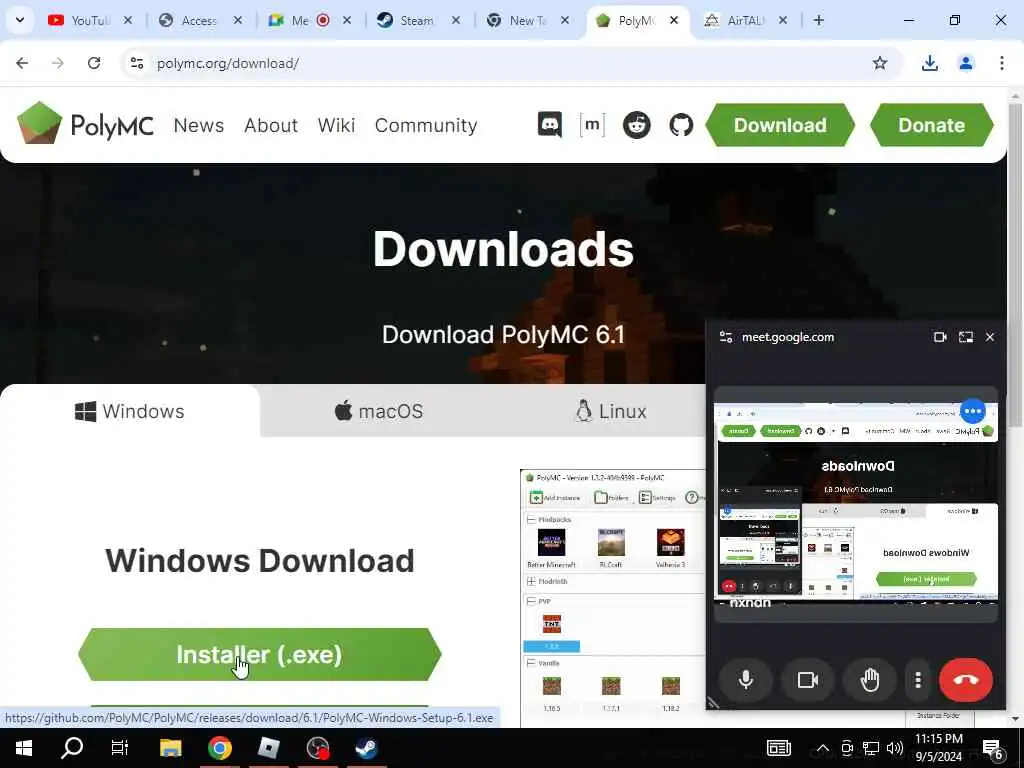The width and height of the screenshot is (1024, 768).
Task: Raise hand in Meet picture-in-picture
Action: click(x=870, y=680)
